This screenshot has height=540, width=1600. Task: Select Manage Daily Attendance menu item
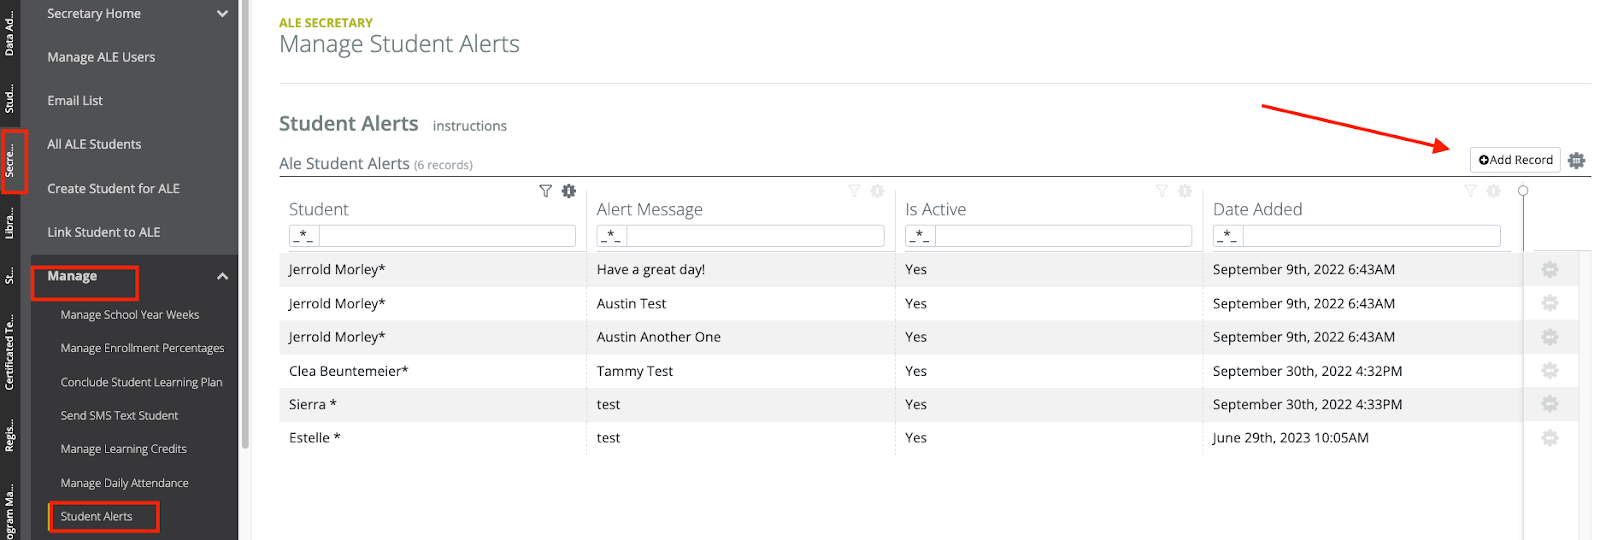click(x=124, y=483)
